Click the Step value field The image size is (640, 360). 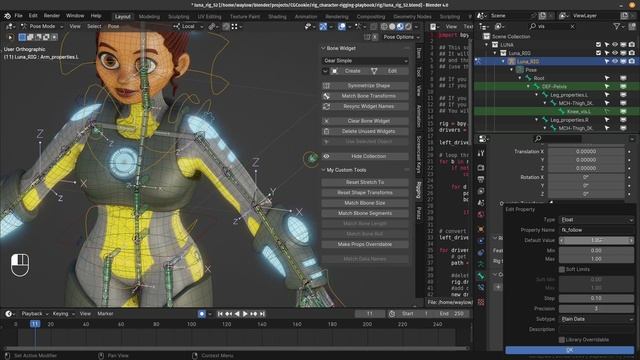[x=596, y=298]
